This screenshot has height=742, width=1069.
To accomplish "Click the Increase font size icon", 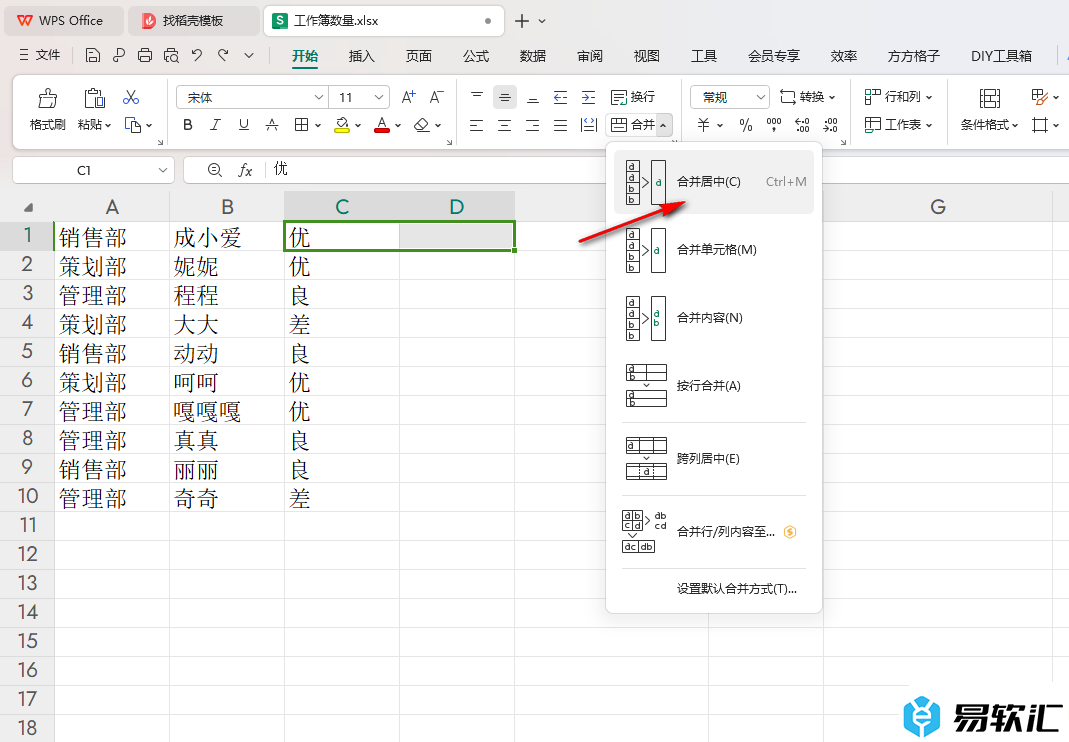I will pyautogui.click(x=408, y=97).
